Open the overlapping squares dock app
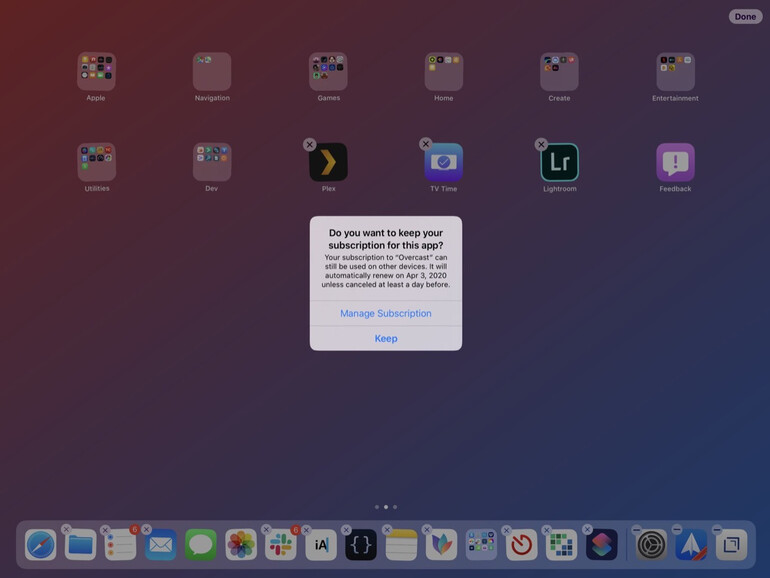The height and width of the screenshot is (578, 770). 732,545
